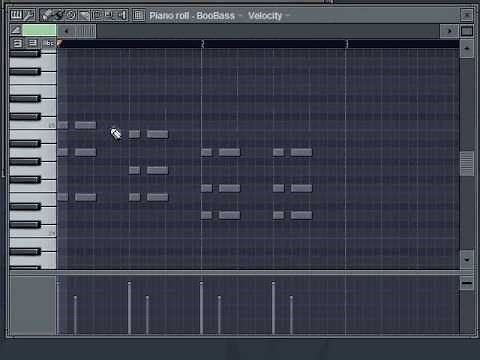The width and height of the screenshot is (480, 360).
Task: Click the last short velocity bar in bar 2
Action: (291, 315)
